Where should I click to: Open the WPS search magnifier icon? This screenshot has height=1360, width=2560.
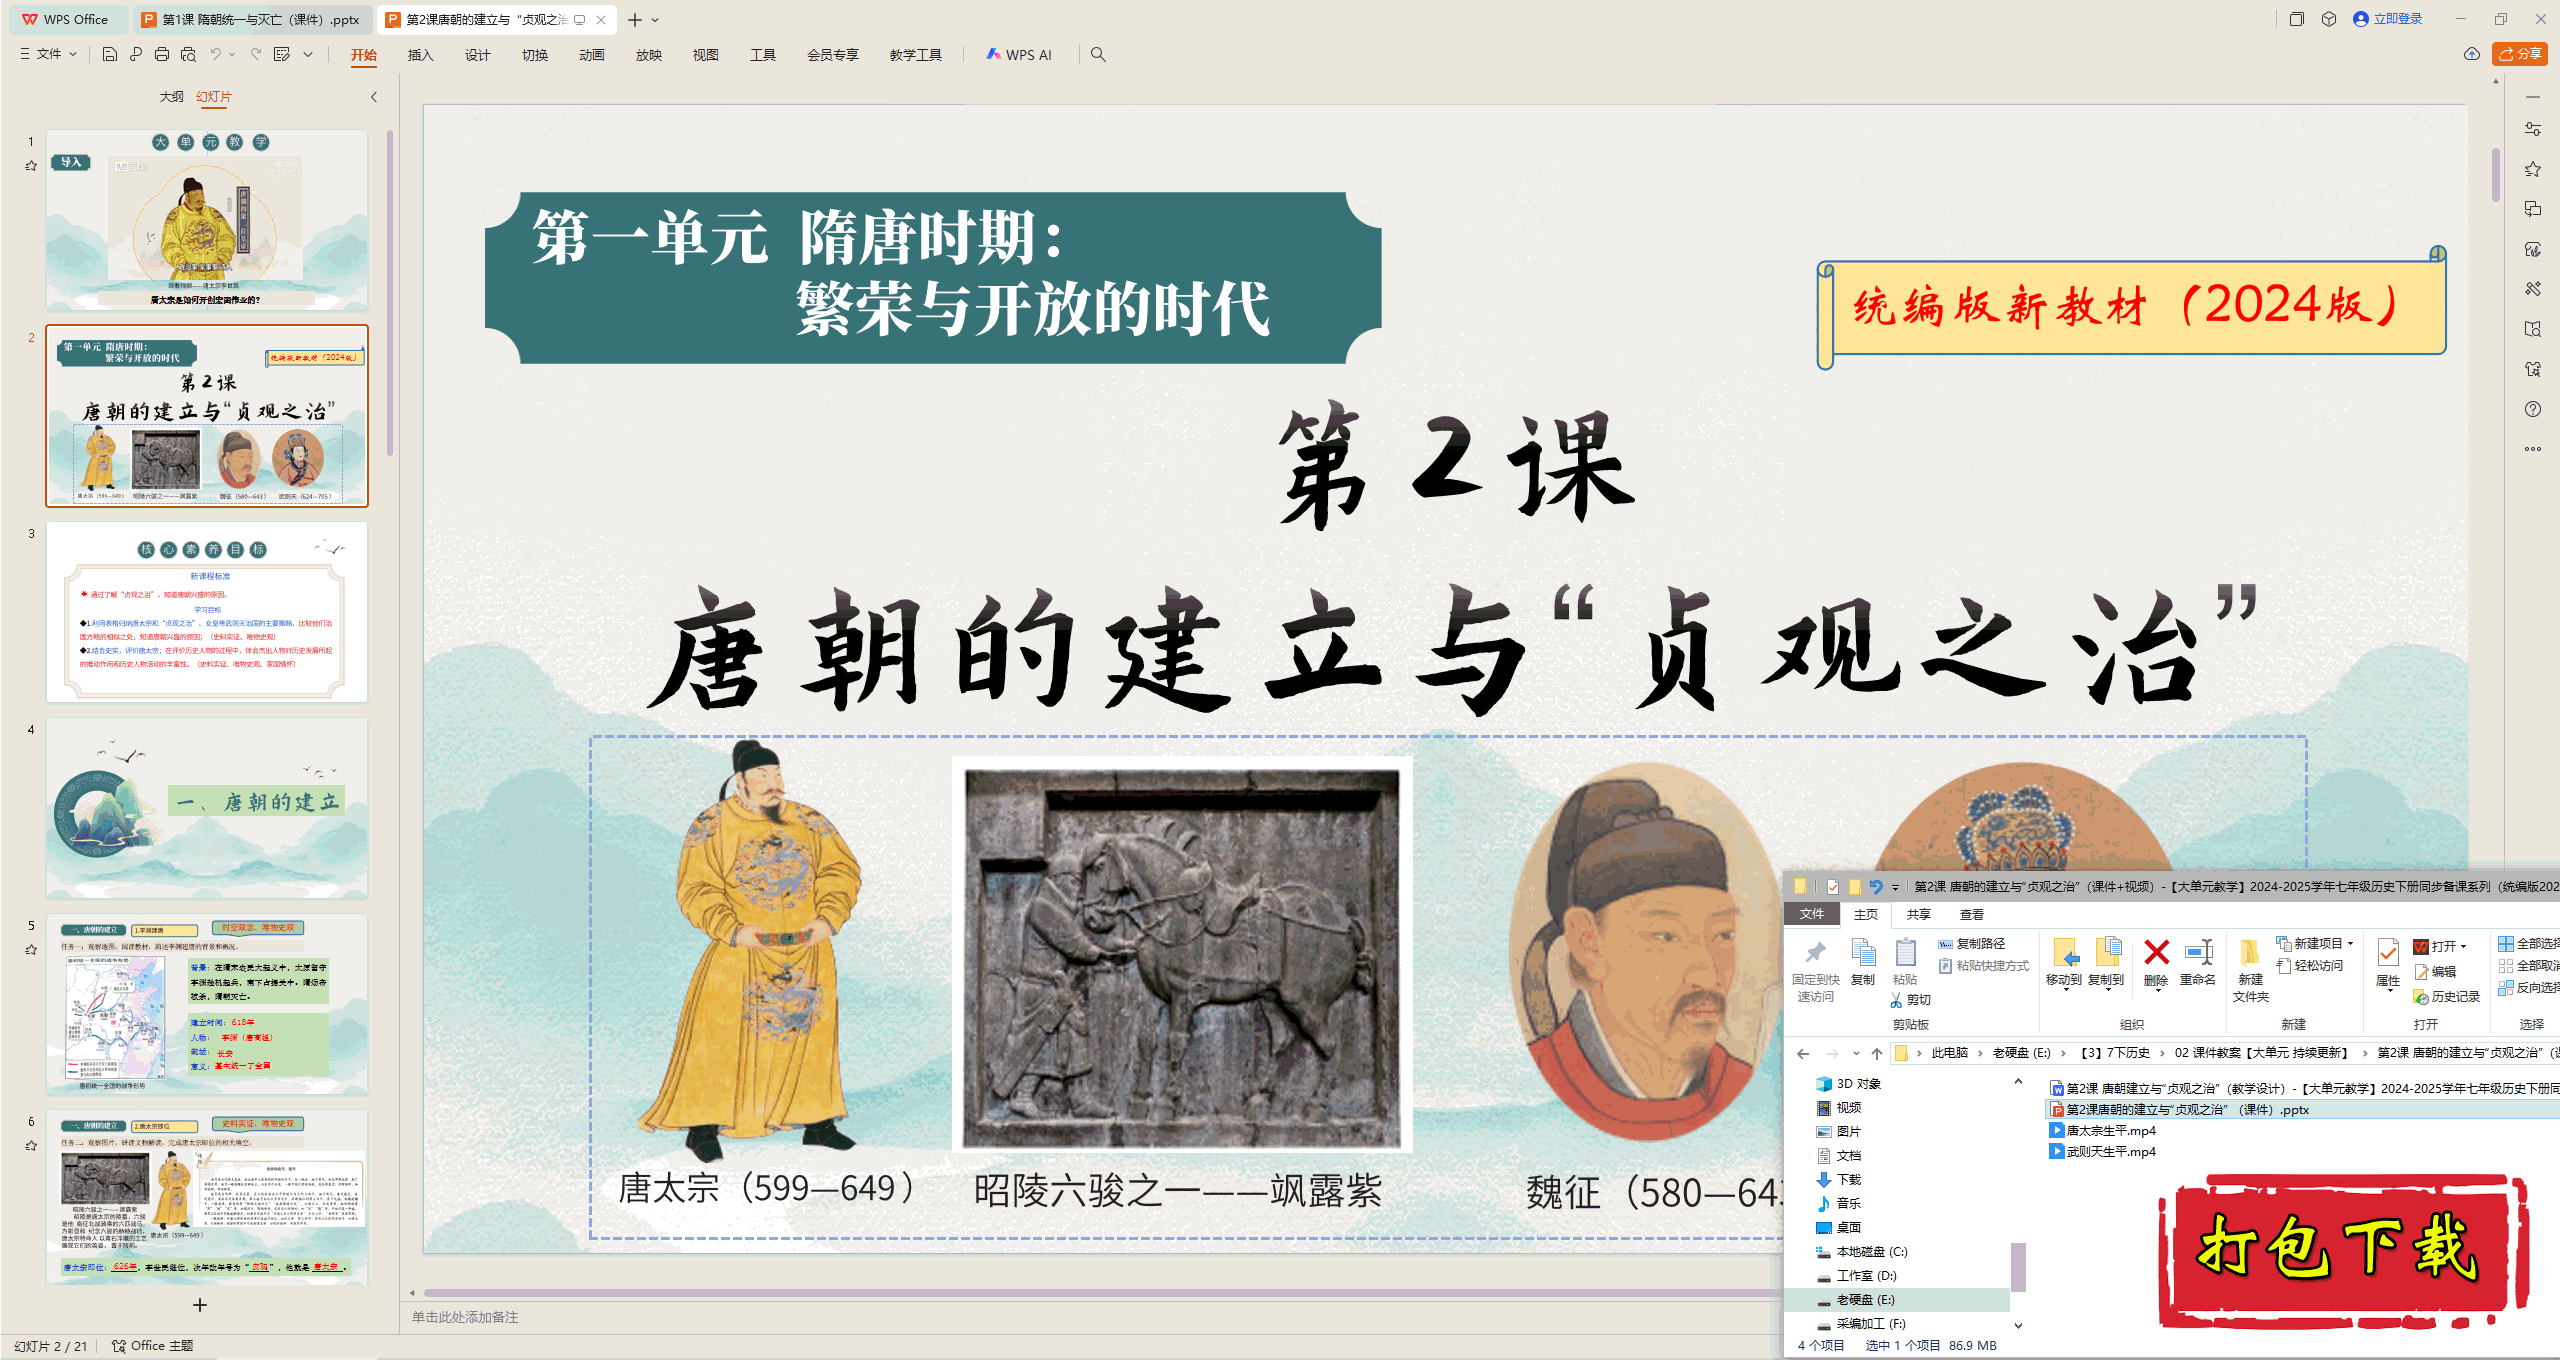[1098, 54]
